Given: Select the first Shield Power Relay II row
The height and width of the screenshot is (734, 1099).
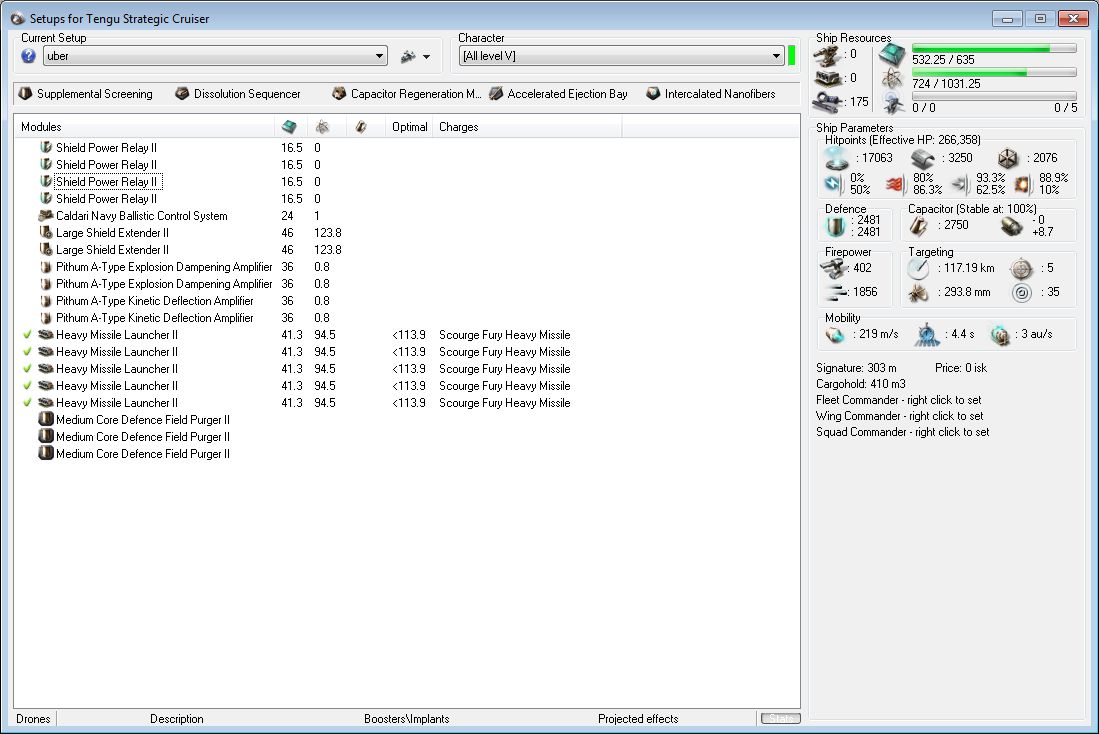Looking at the screenshot, I should (107, 148).
